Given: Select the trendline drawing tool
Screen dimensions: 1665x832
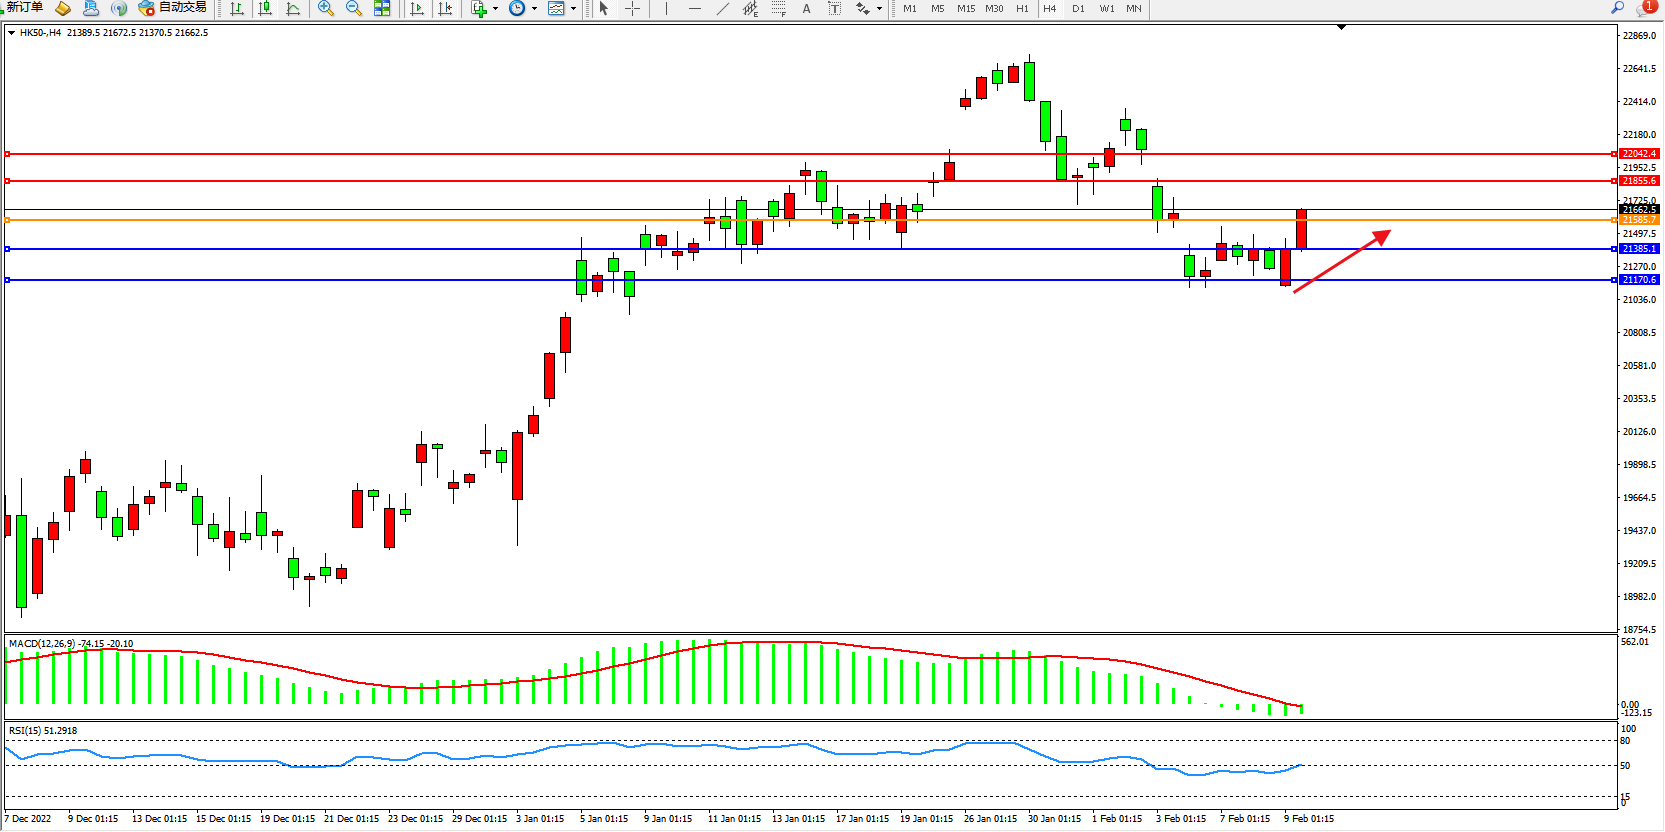Looking at the screenshot, I should (x=723, y=9).
